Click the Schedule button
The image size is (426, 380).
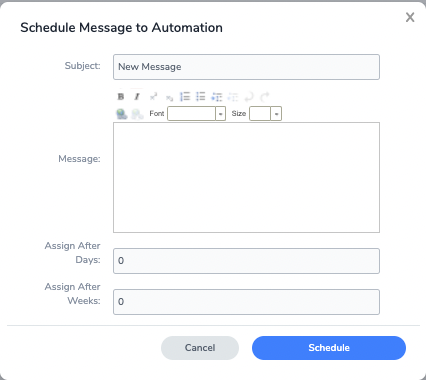[329, 348]
